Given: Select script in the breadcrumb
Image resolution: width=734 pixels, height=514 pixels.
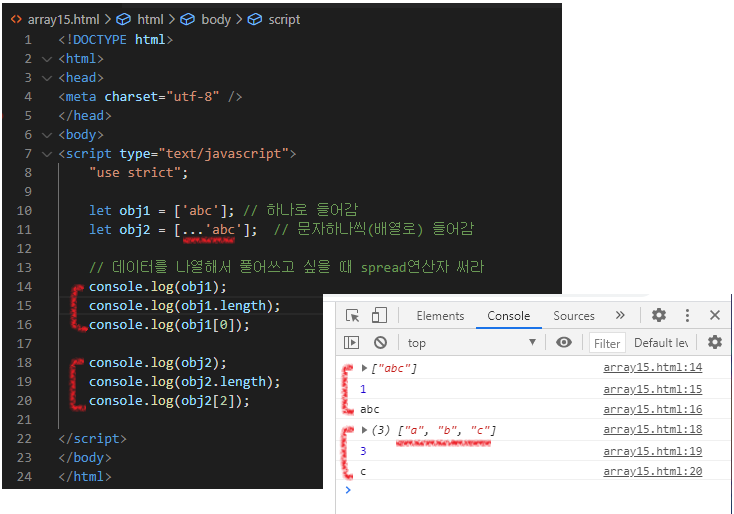Looking at the screenshot, I should tap(284, 20).
